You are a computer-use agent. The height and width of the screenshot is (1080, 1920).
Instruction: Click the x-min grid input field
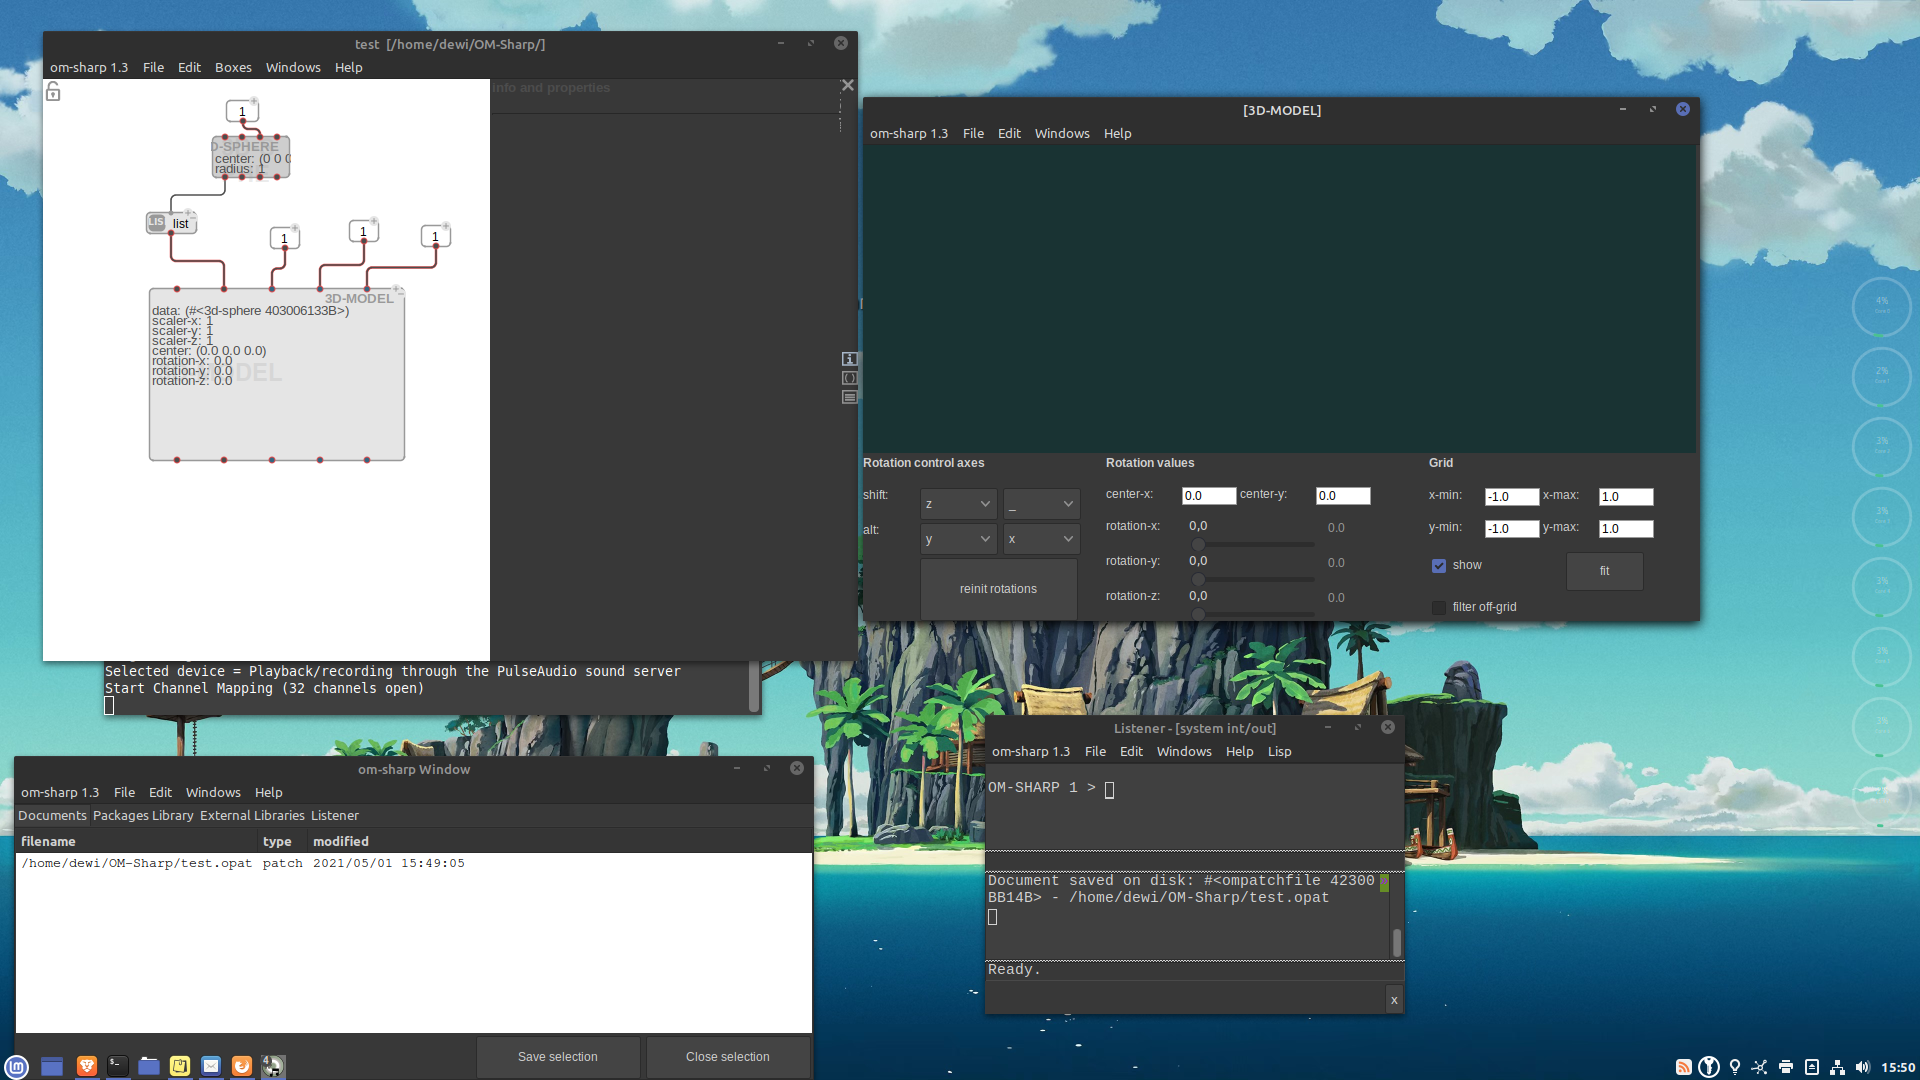pyautogui.click(x=1512, y=497)
